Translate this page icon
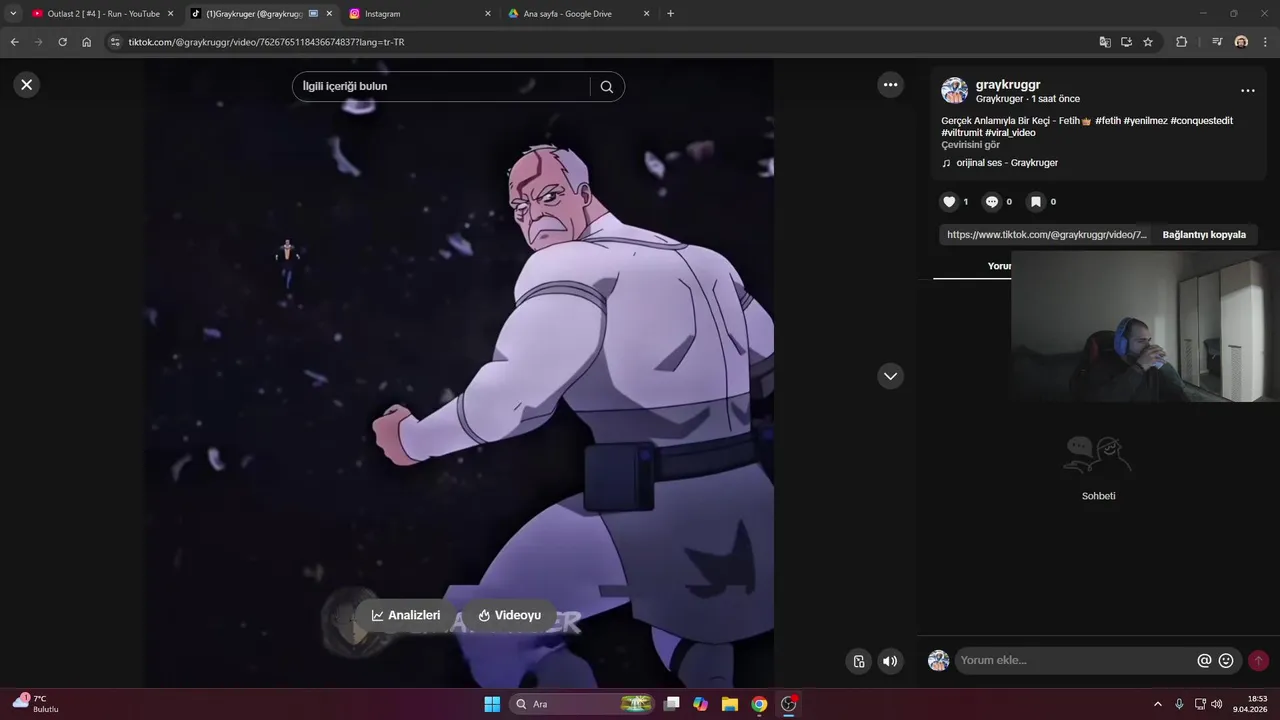The image size is (1280, 720). pos(1104,42)
